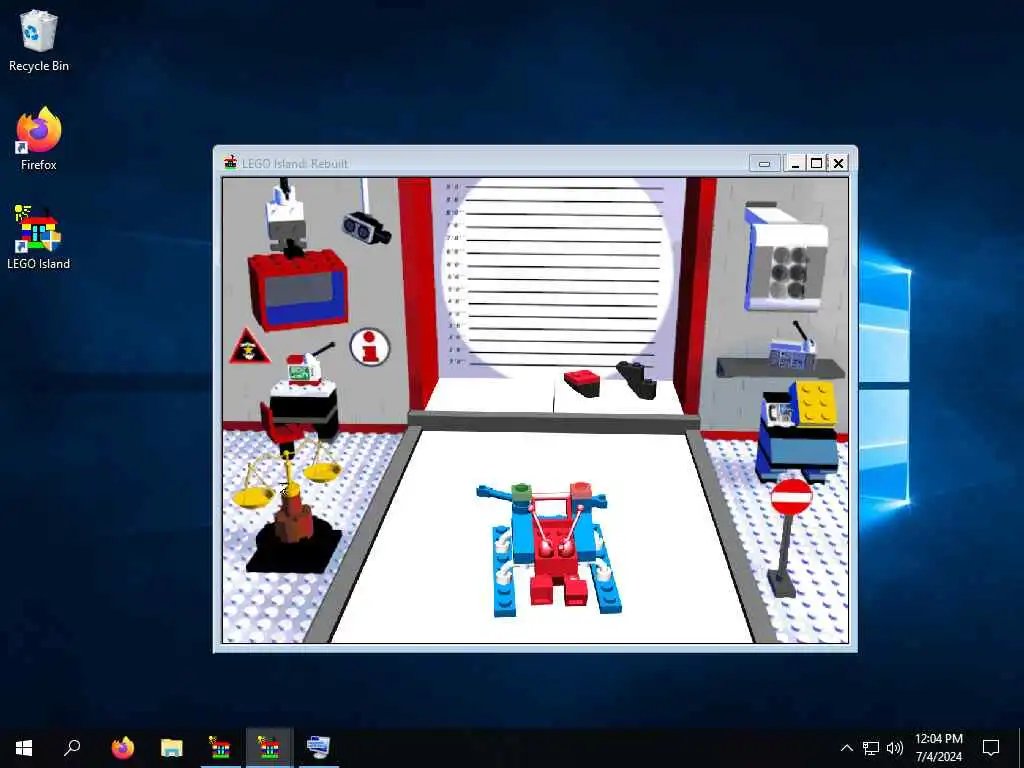Close the LEGO Island: Rebuilt window
This screenshot has height=768, width=1024.
point(839,163)
